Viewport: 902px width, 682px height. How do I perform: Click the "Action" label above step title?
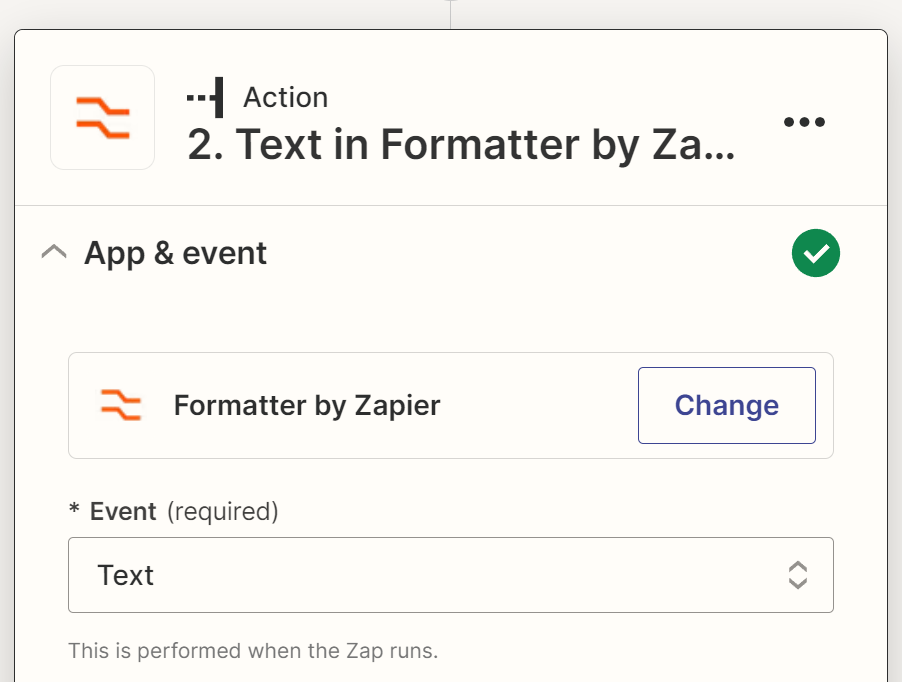(286, 97)
